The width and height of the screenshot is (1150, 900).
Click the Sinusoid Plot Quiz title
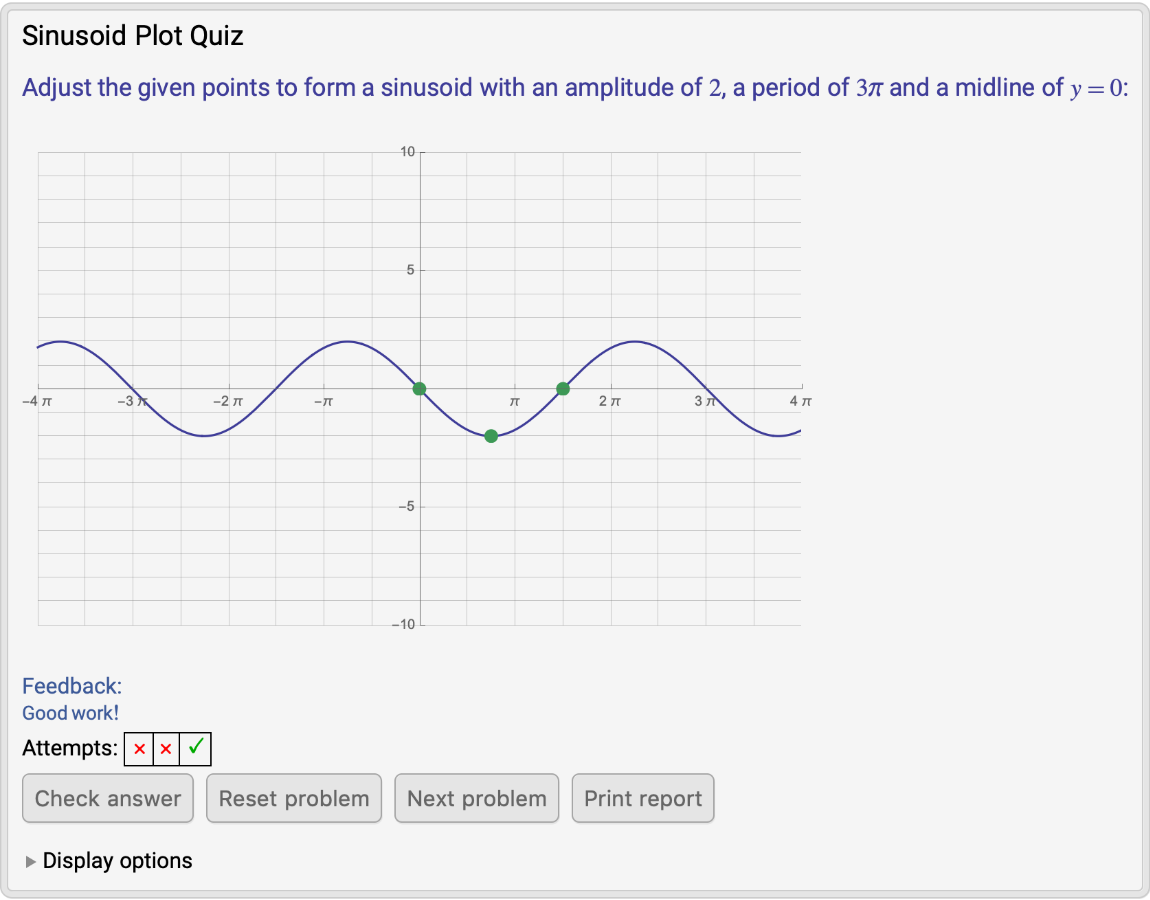[x=133, y=37]
